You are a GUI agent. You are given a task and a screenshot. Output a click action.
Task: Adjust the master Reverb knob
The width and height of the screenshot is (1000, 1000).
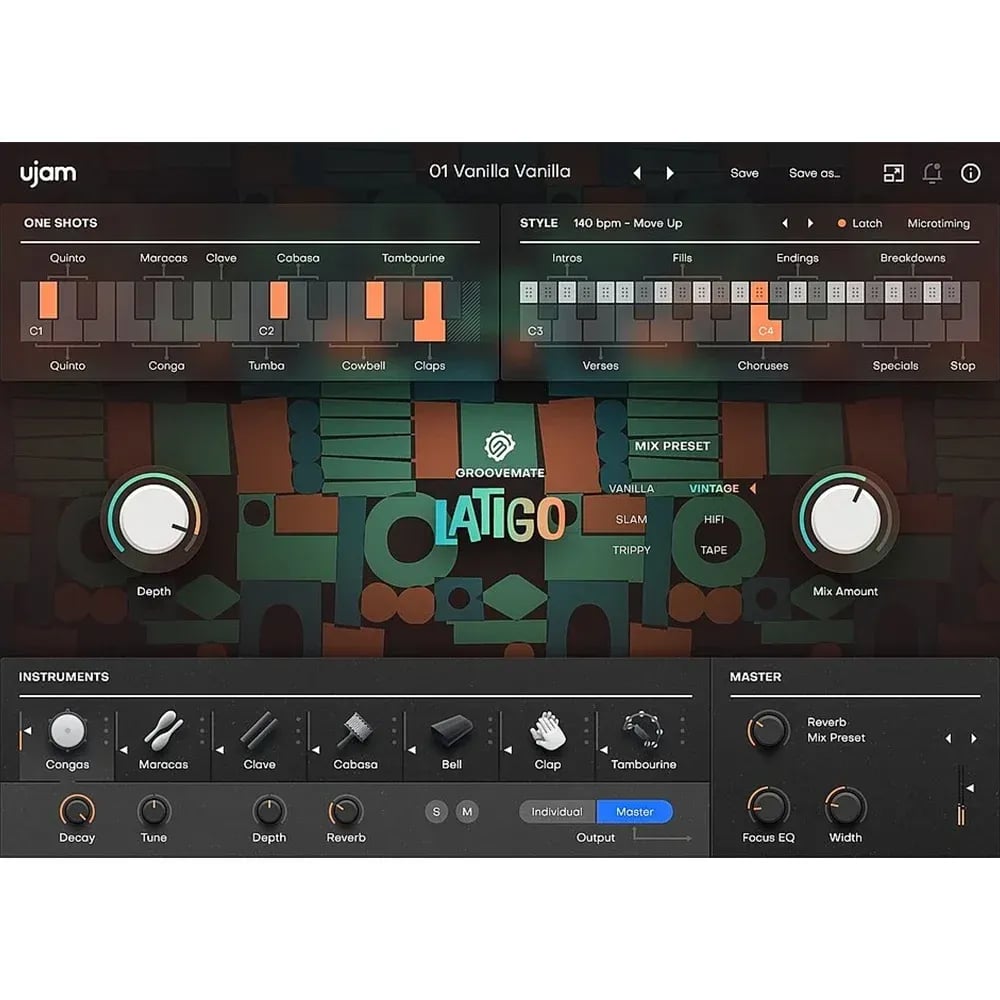pyautogui.click(x=768, y=730)
